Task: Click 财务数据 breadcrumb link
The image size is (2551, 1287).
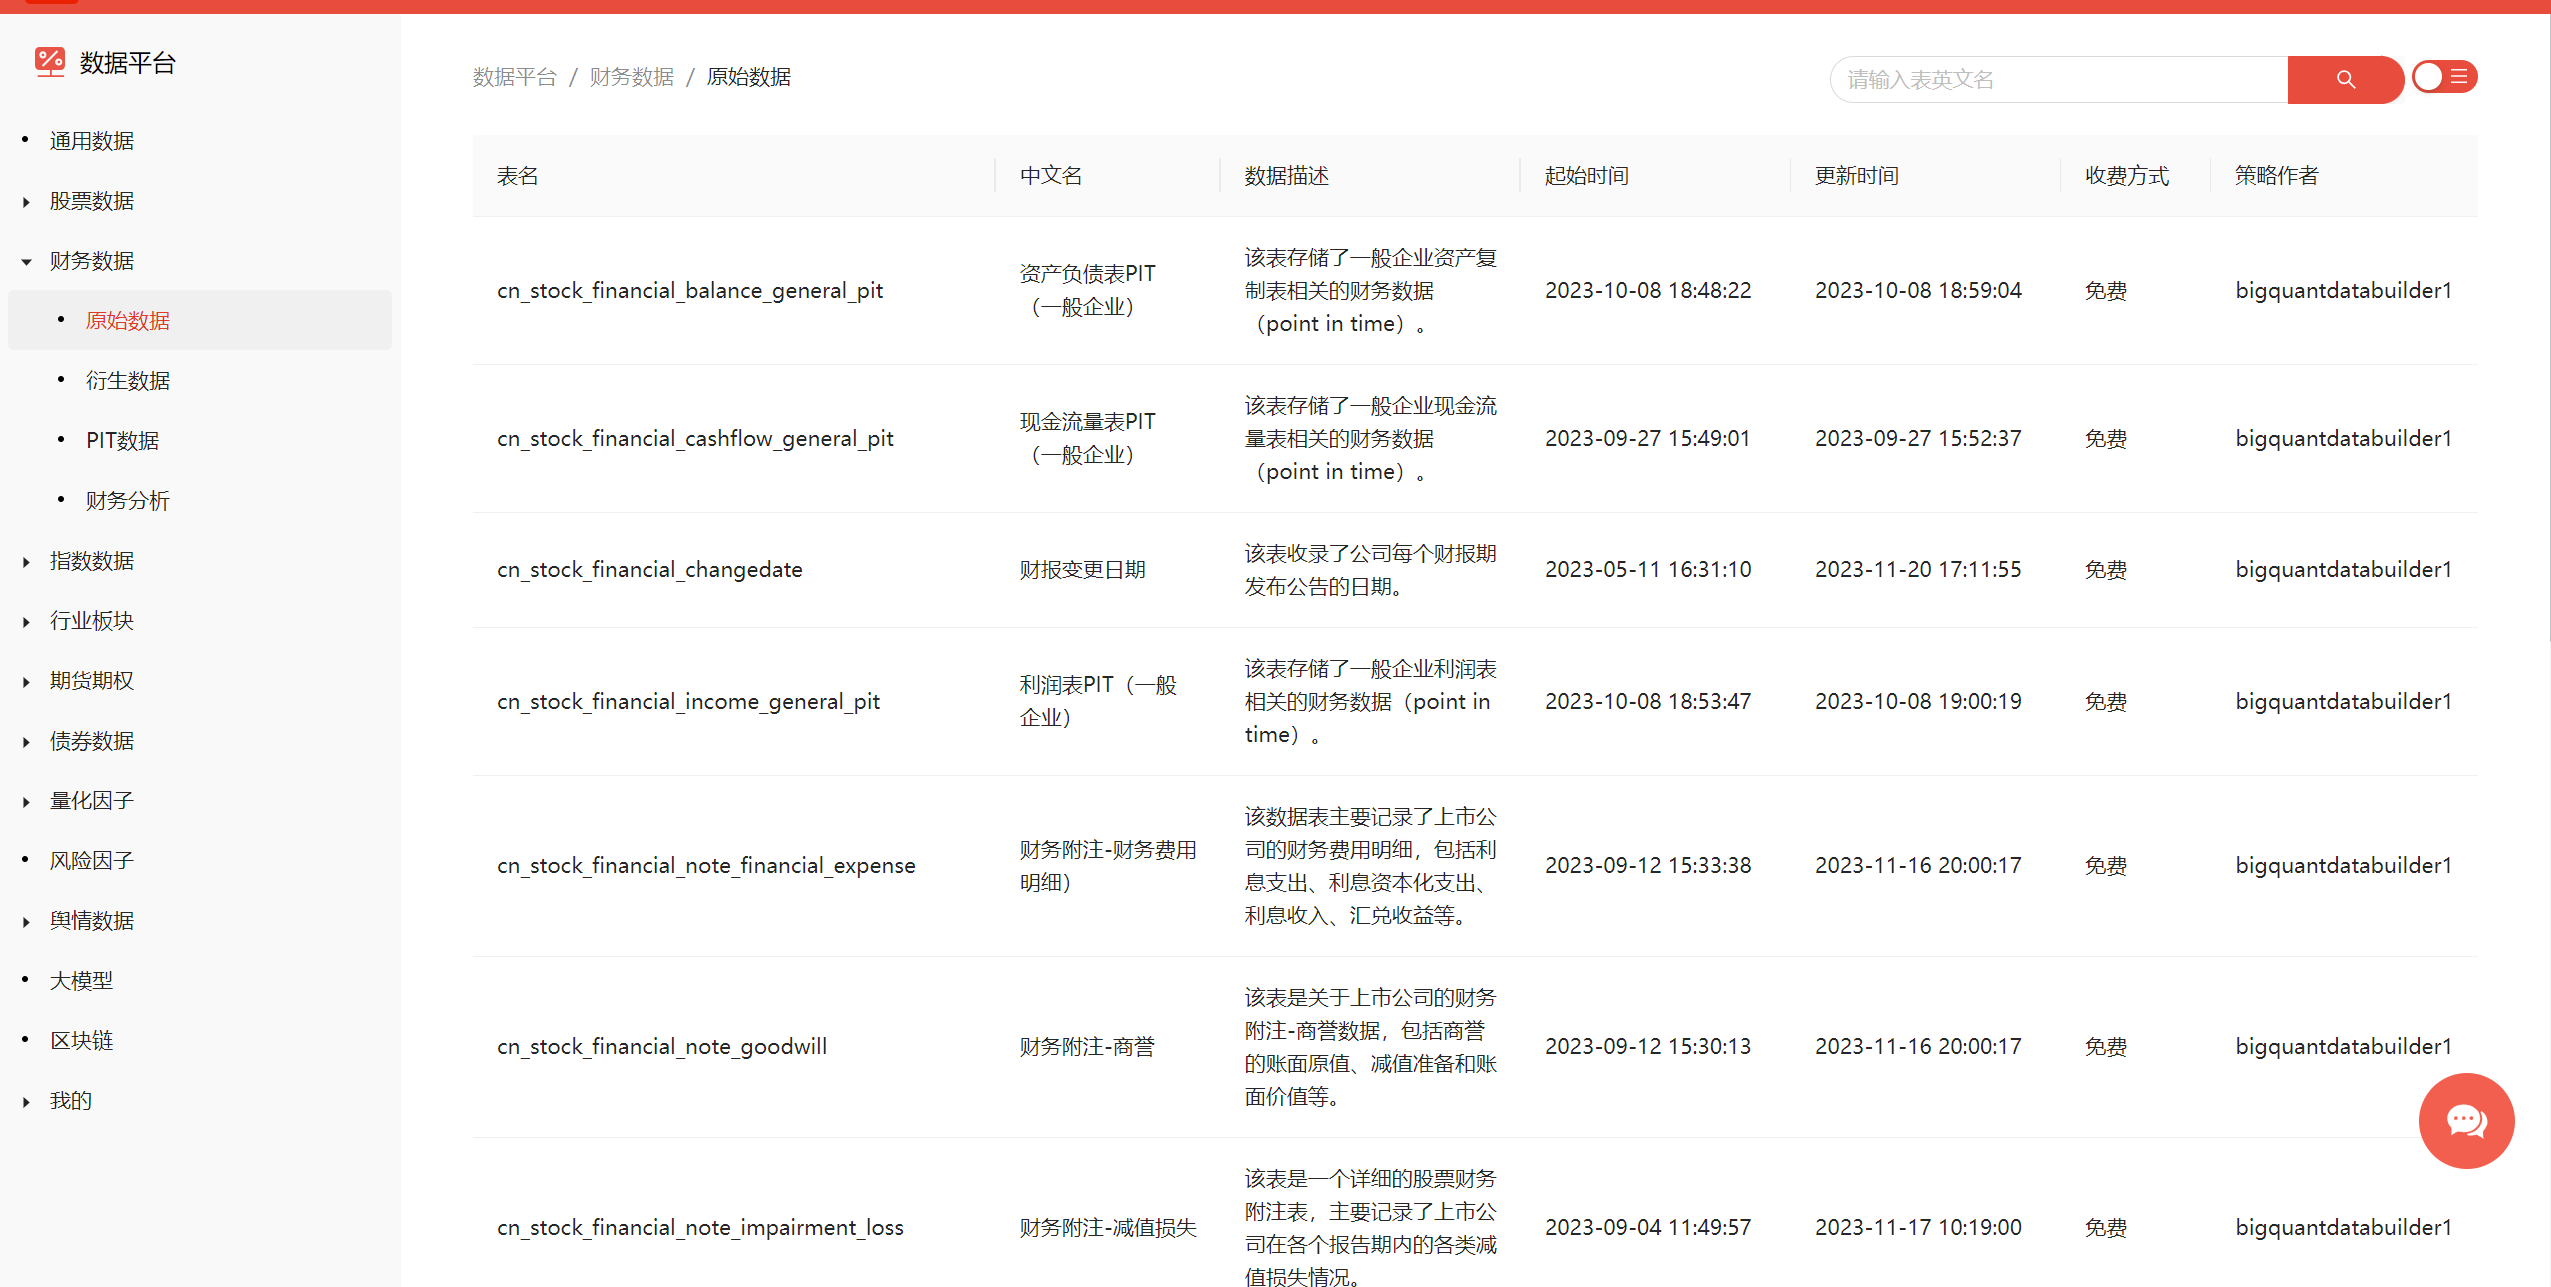Action: [x=631, y=77]
